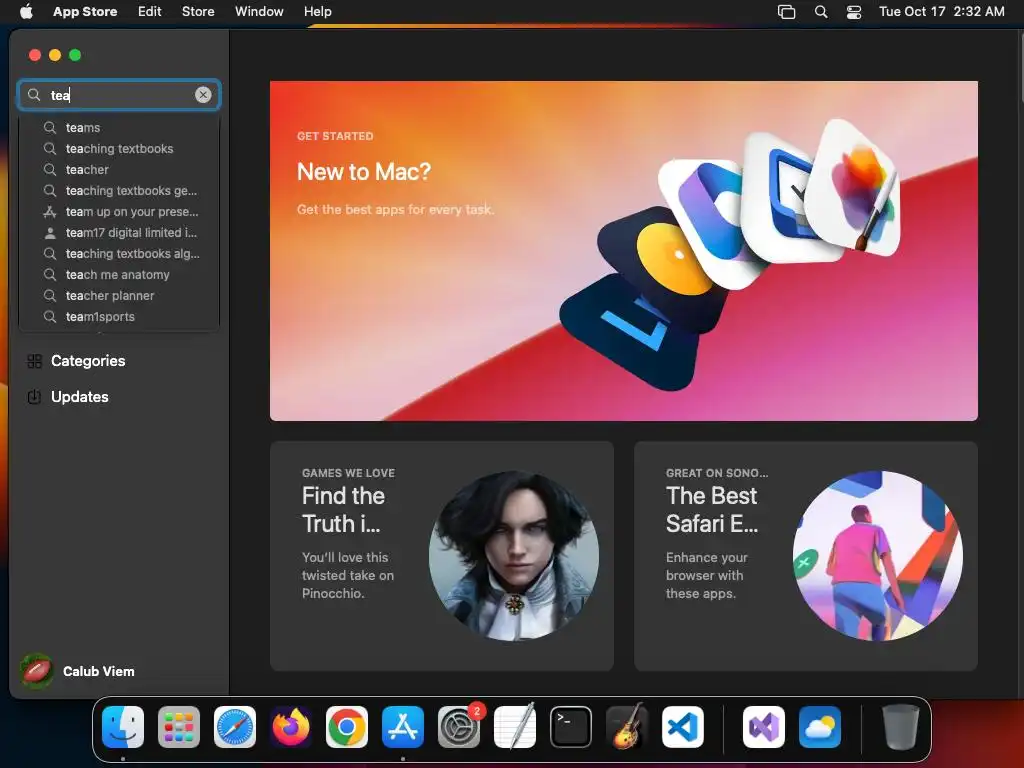Open the 'Find the Truth i...' games card
This screenshot has width=1024, height=768.
(441, 556)
